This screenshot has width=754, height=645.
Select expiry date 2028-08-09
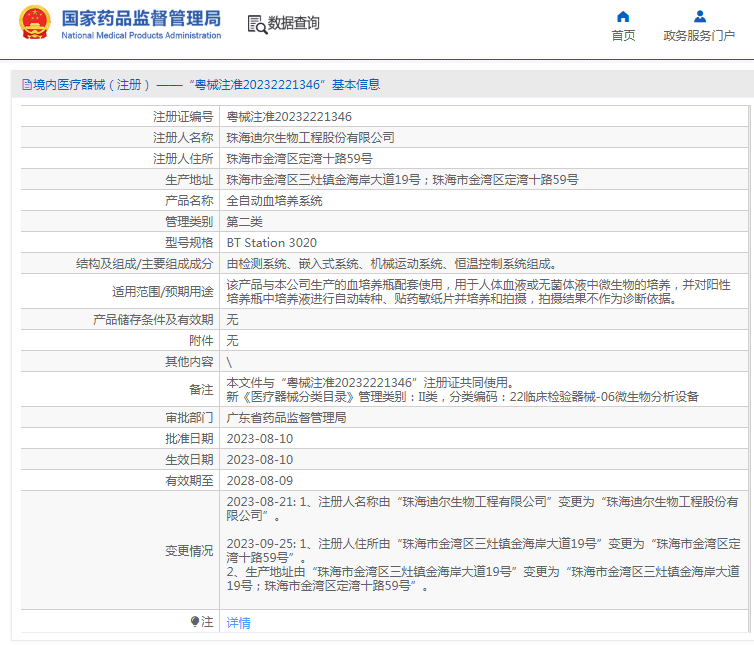260,481
